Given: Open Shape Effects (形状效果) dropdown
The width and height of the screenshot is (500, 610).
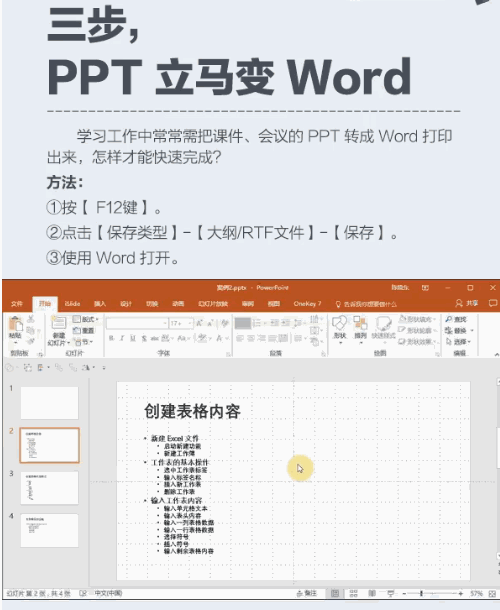Looking at the screenshot, I should click(417, 342).
